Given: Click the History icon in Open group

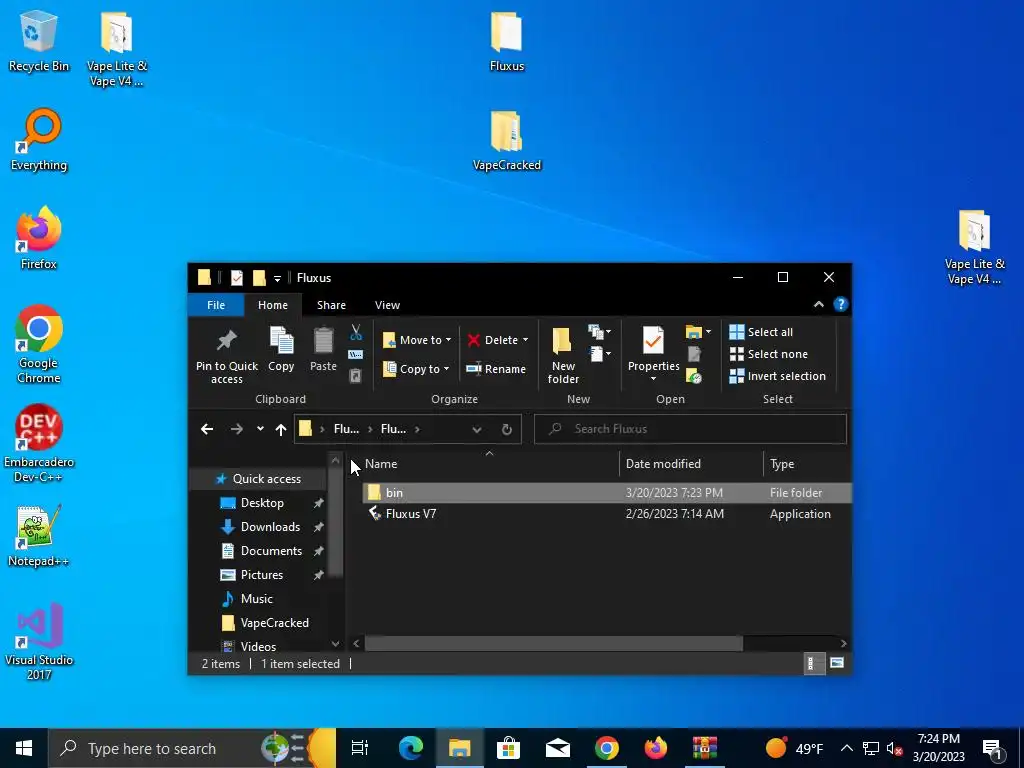Looking at the screenshot, I should click(694, 376).
